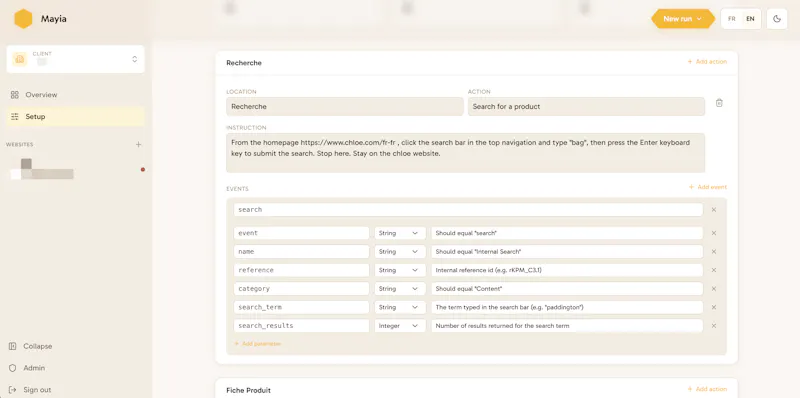Open type dropdown for event parameter
Screen dimensions: 800x398
click(400, 233)
